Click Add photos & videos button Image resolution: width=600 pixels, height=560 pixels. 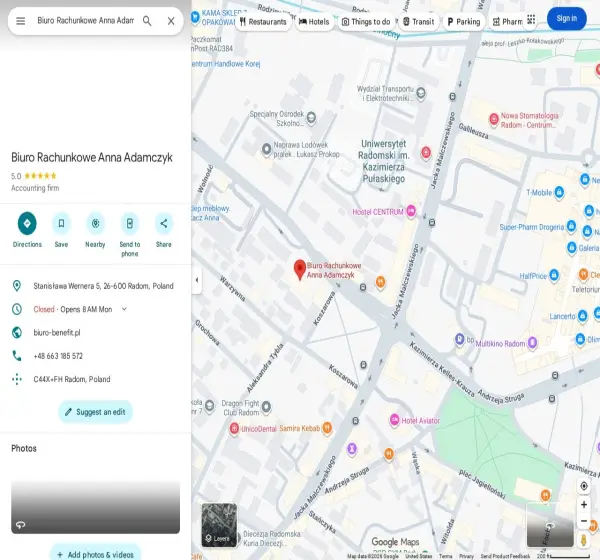point(95,554)
